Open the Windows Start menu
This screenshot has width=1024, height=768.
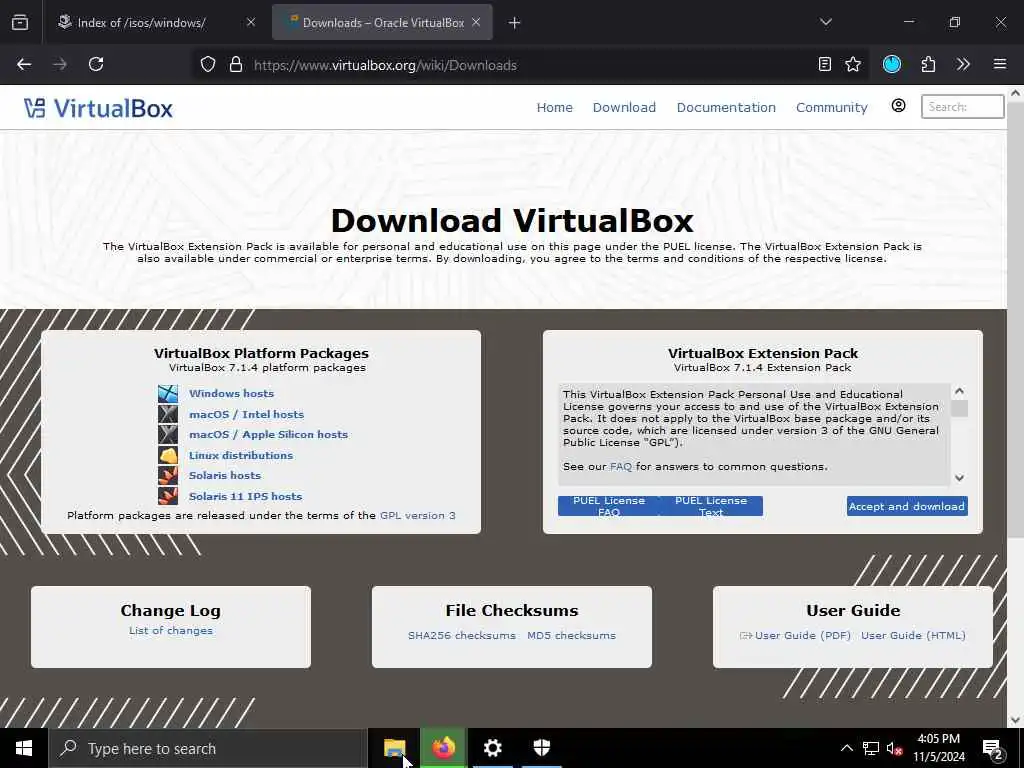(24, 748)
